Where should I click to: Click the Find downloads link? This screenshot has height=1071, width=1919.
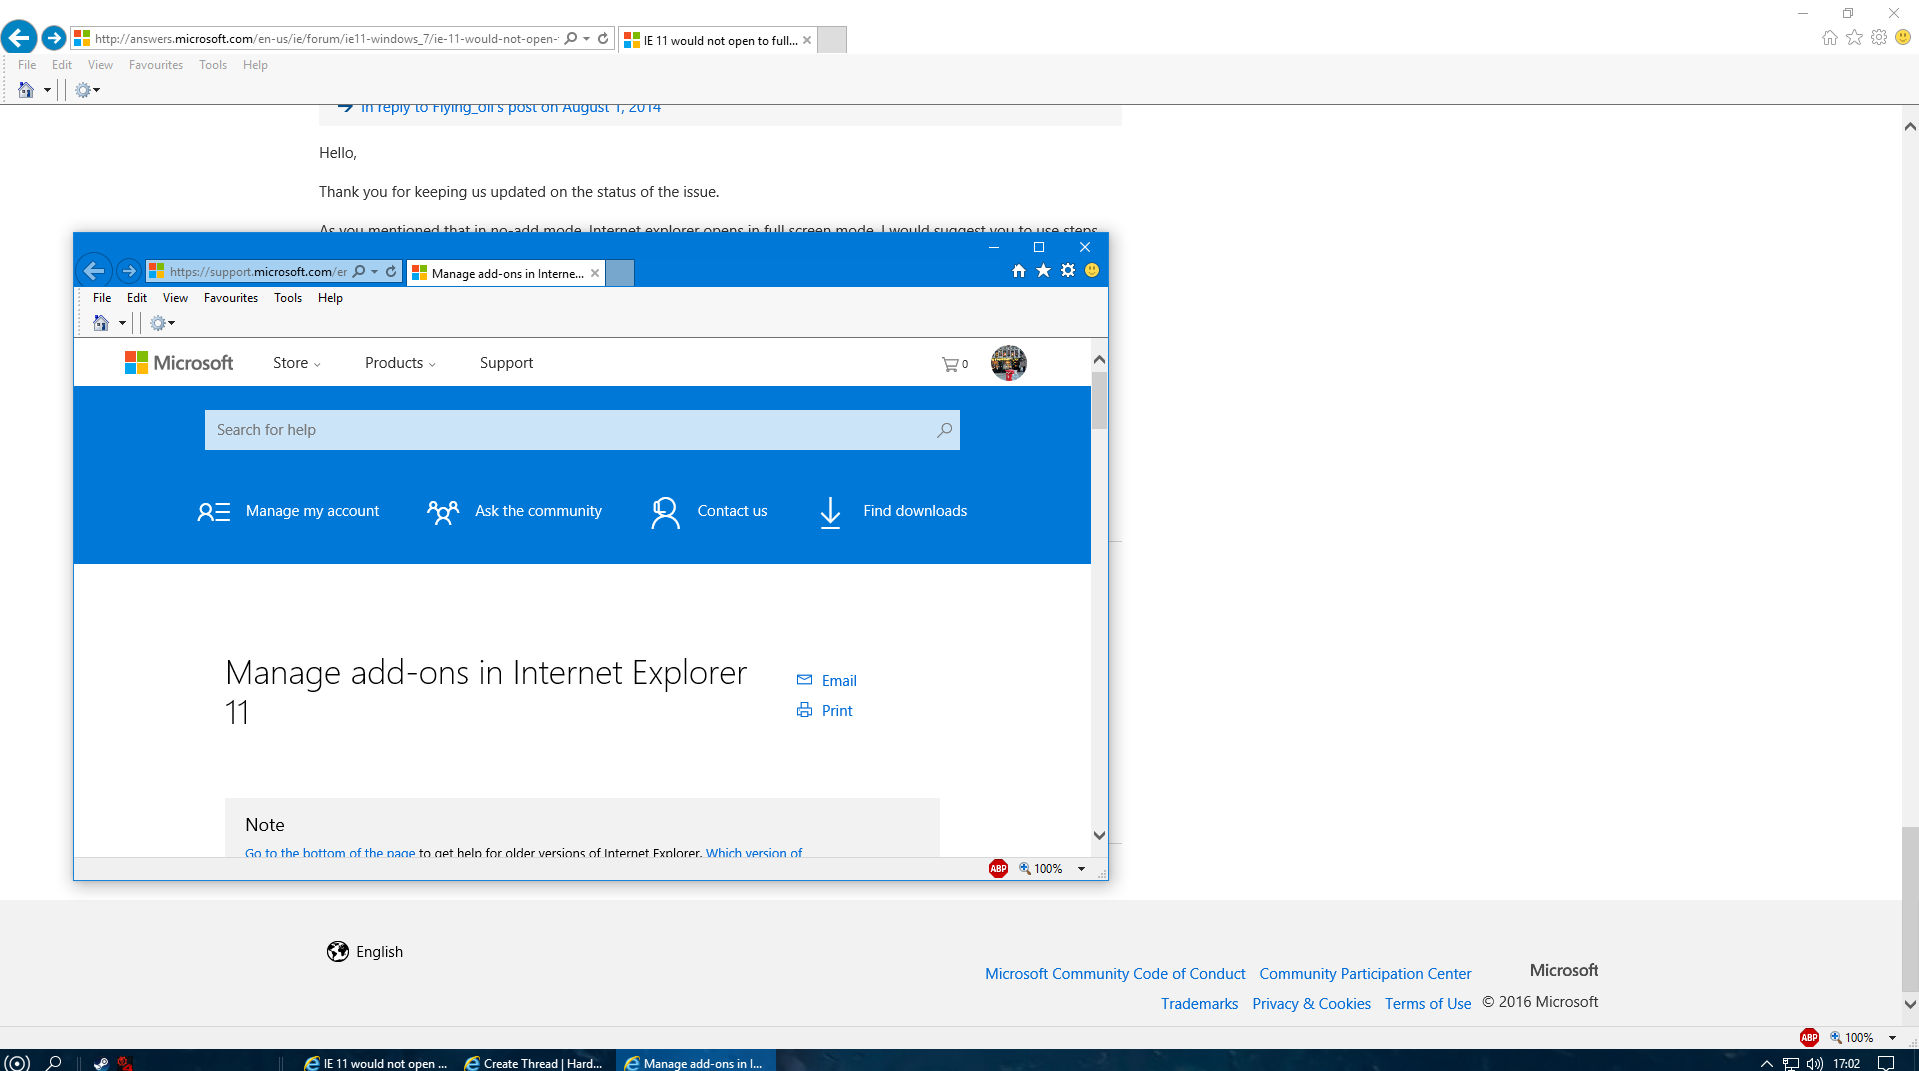[x=914, y=511]
